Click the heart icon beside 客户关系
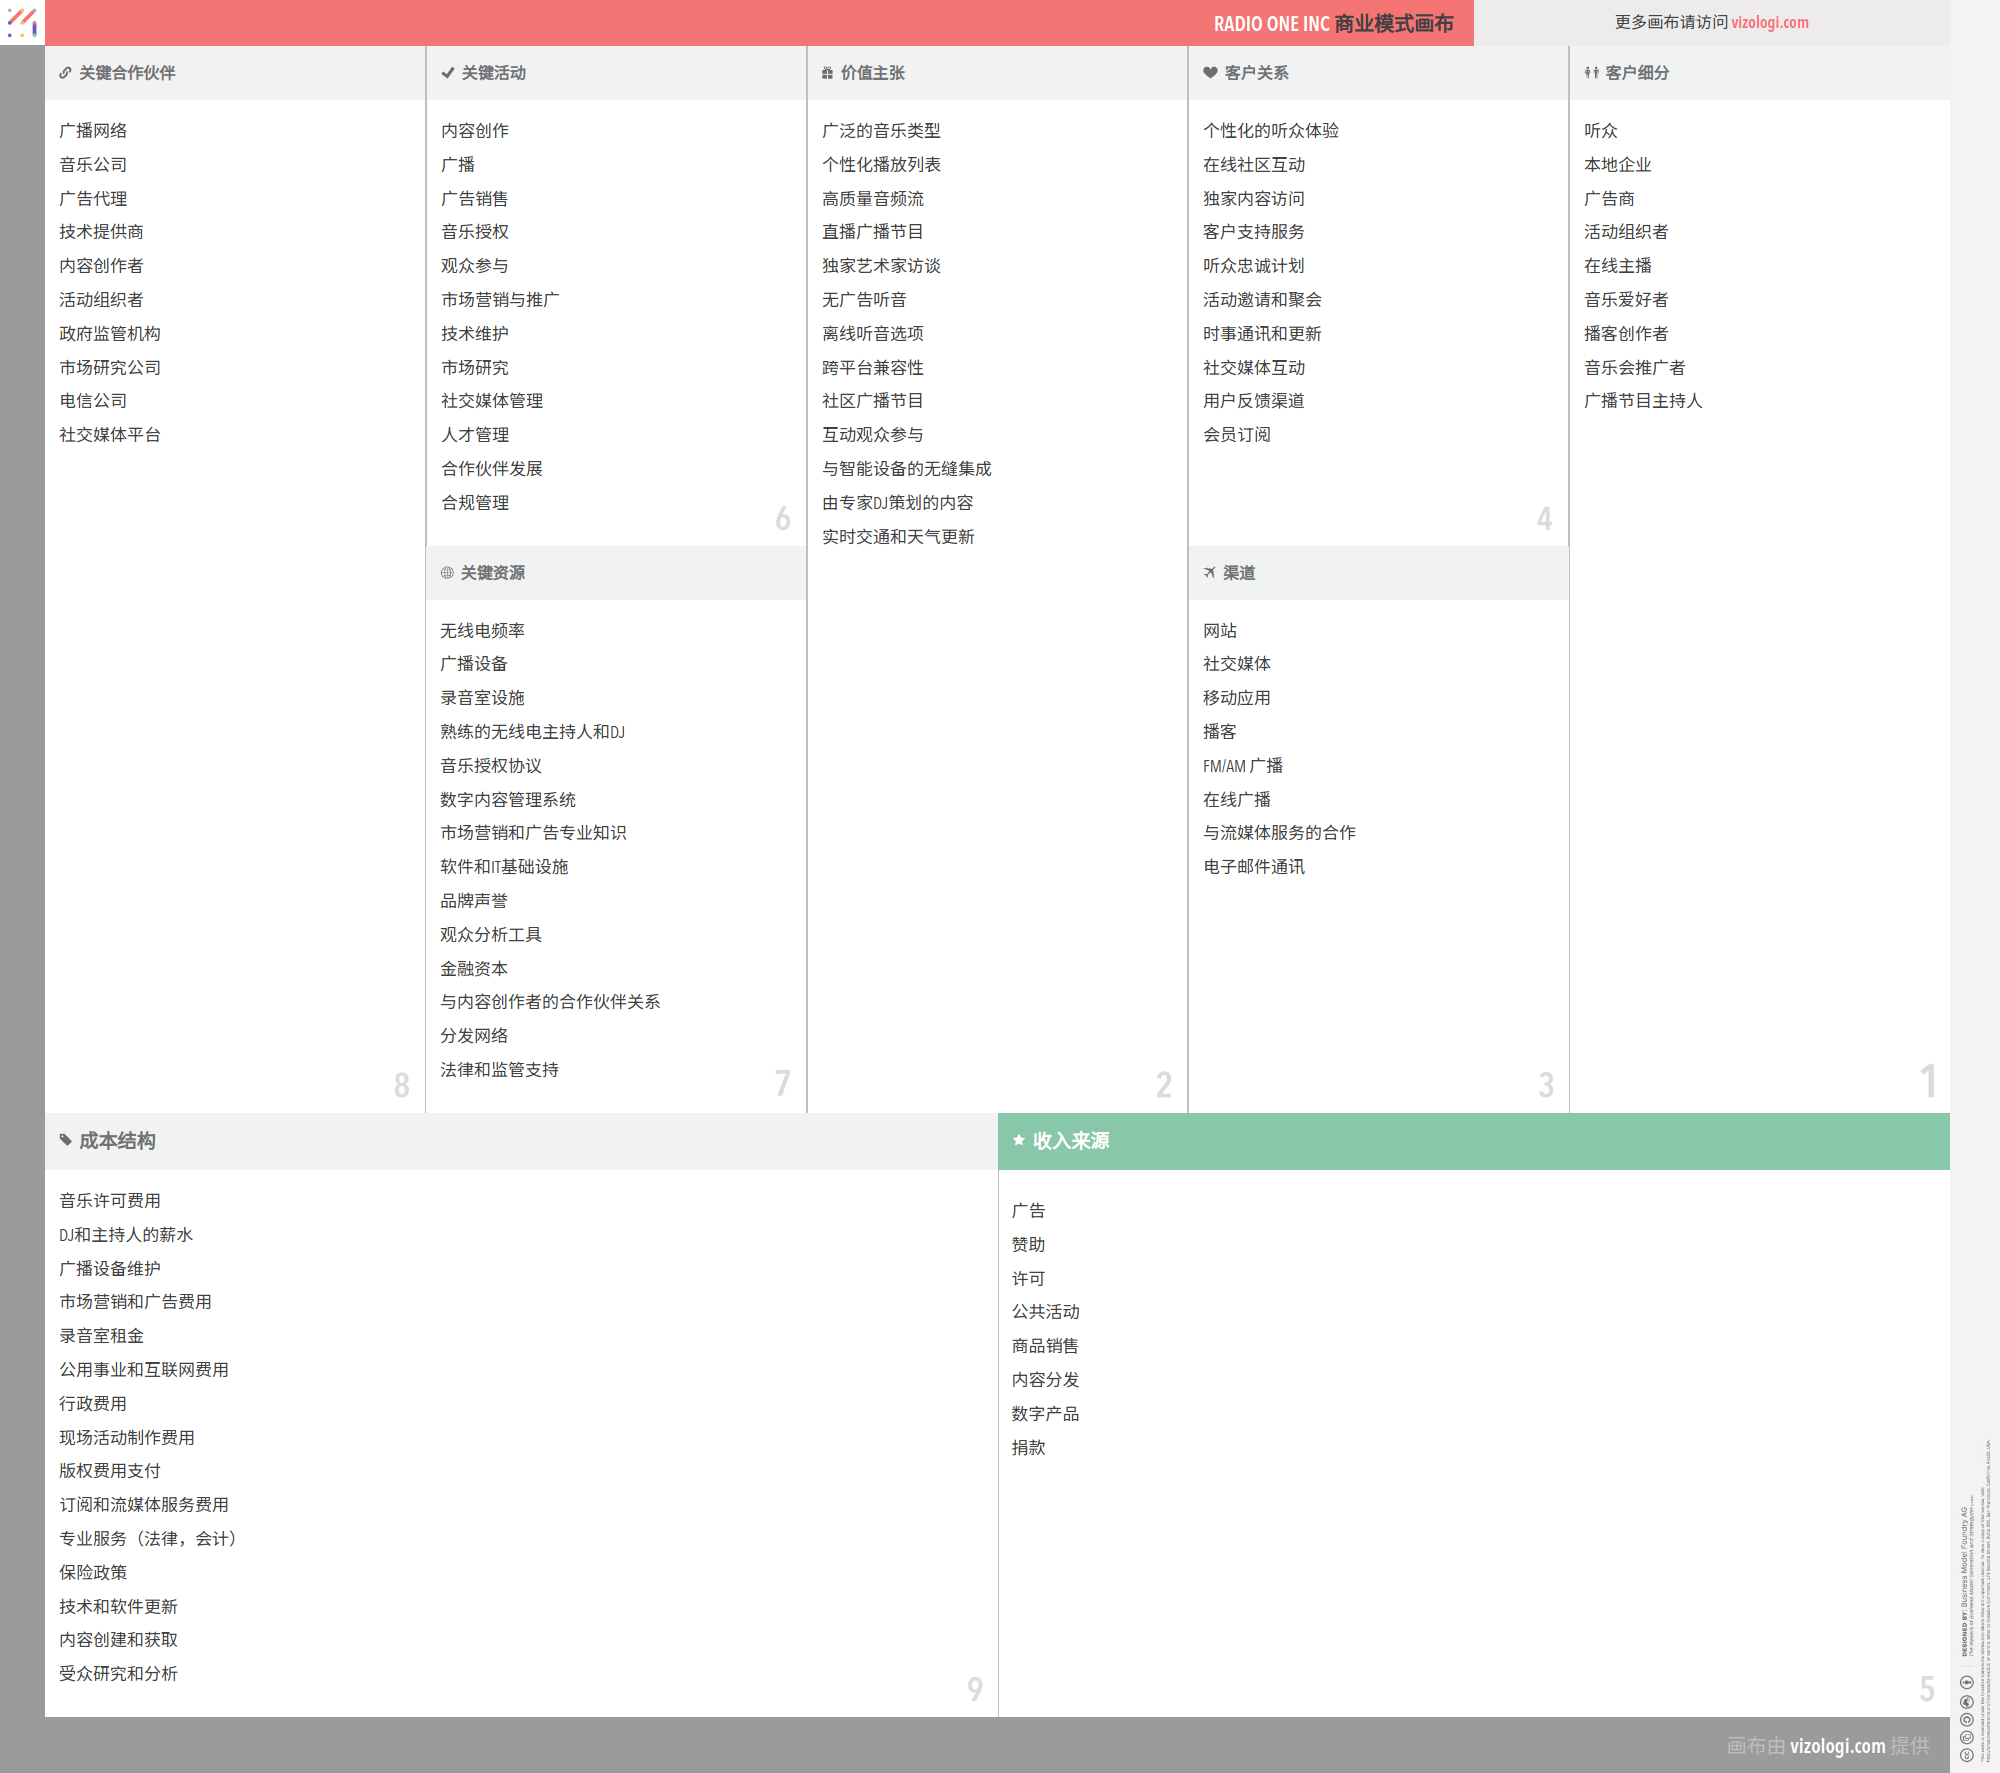 [x=1210, y=73]
